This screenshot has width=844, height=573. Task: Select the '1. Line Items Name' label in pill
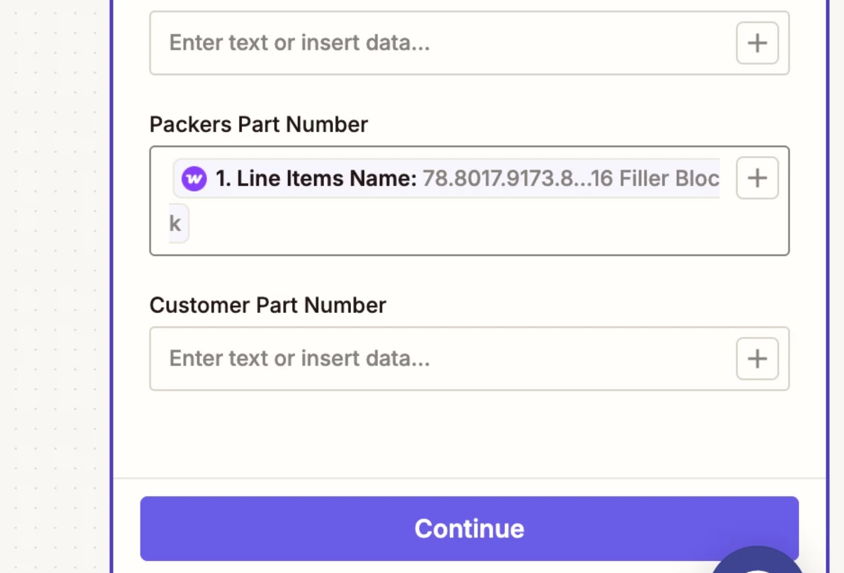[x=316, y=179]
